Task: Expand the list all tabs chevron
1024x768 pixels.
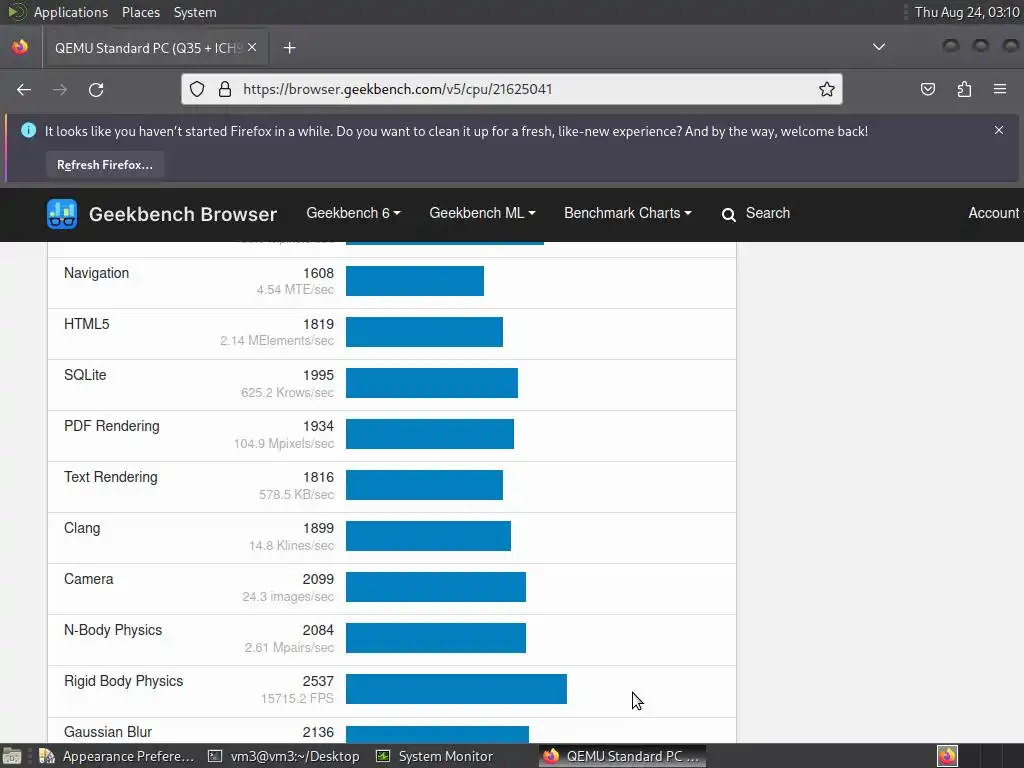Action: 879,47
